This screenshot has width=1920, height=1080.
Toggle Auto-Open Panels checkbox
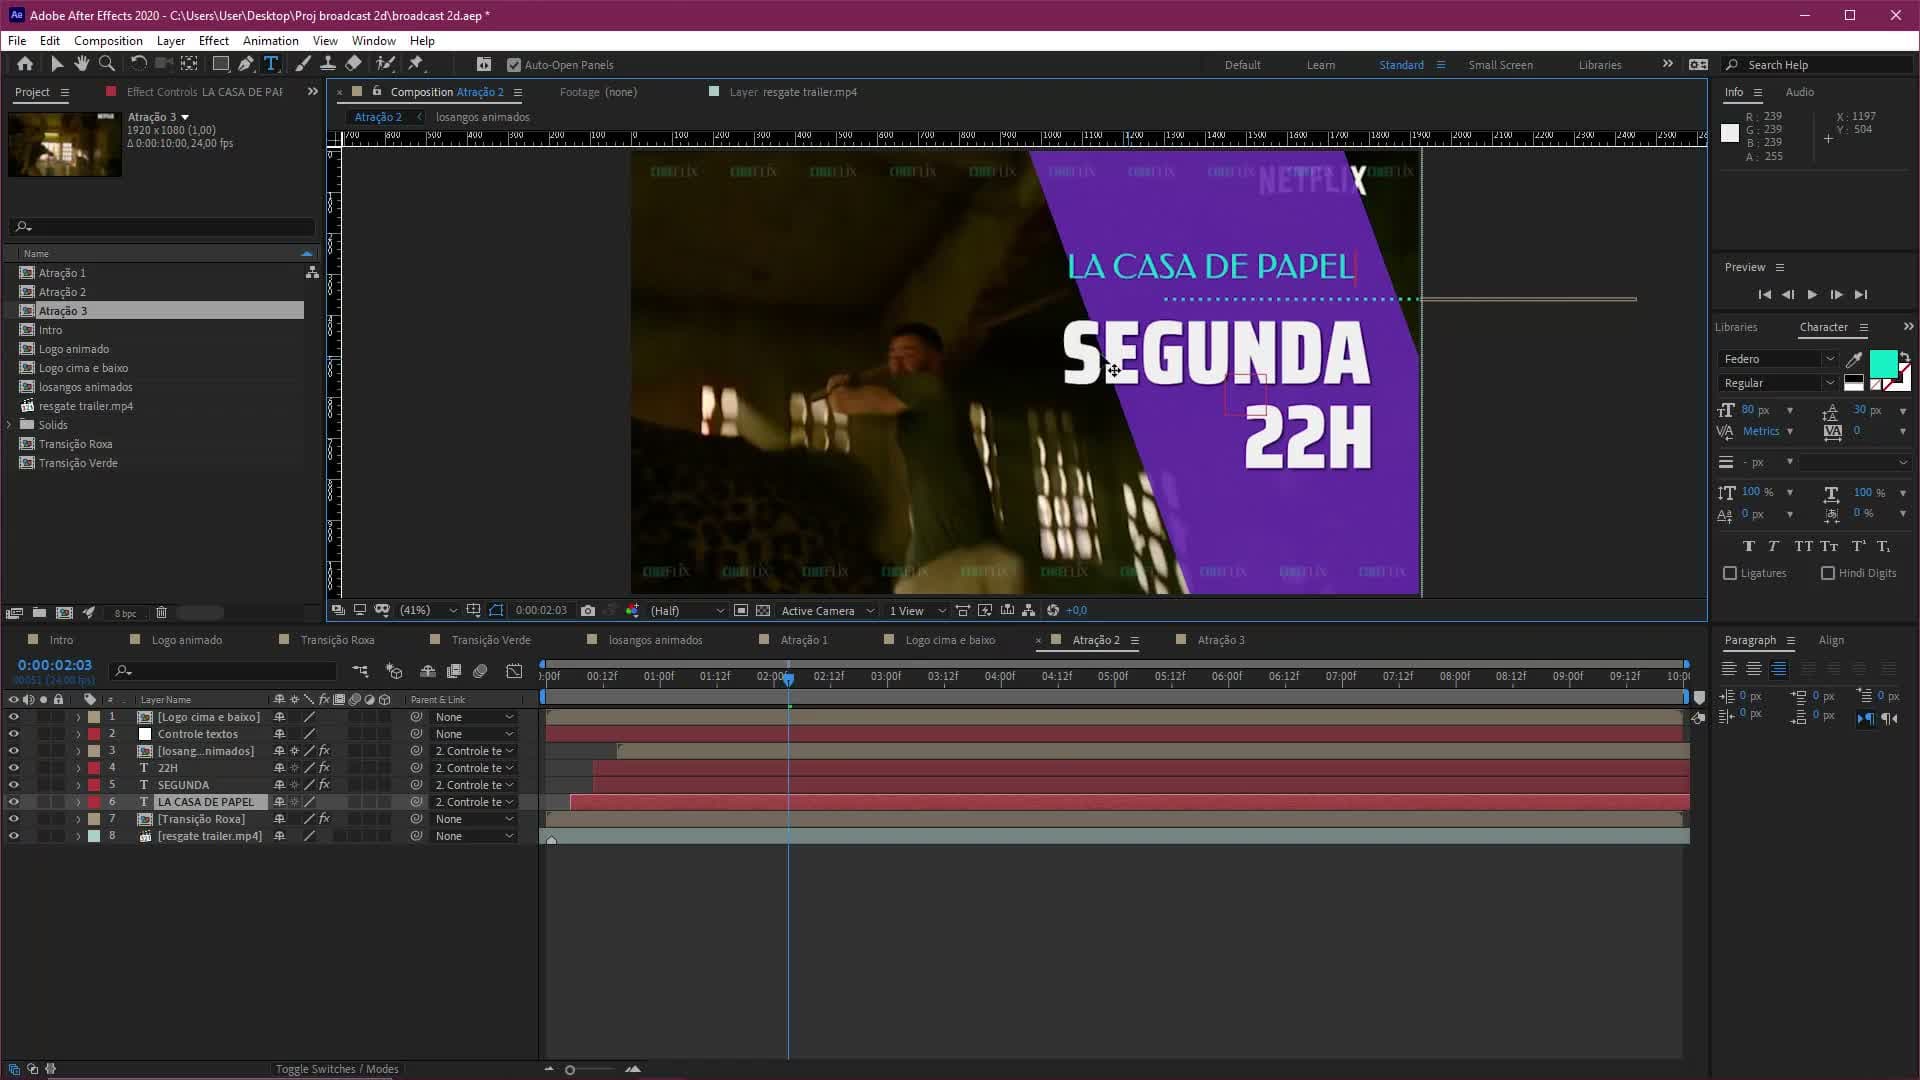pyautogui.click(x=514, y=65)
